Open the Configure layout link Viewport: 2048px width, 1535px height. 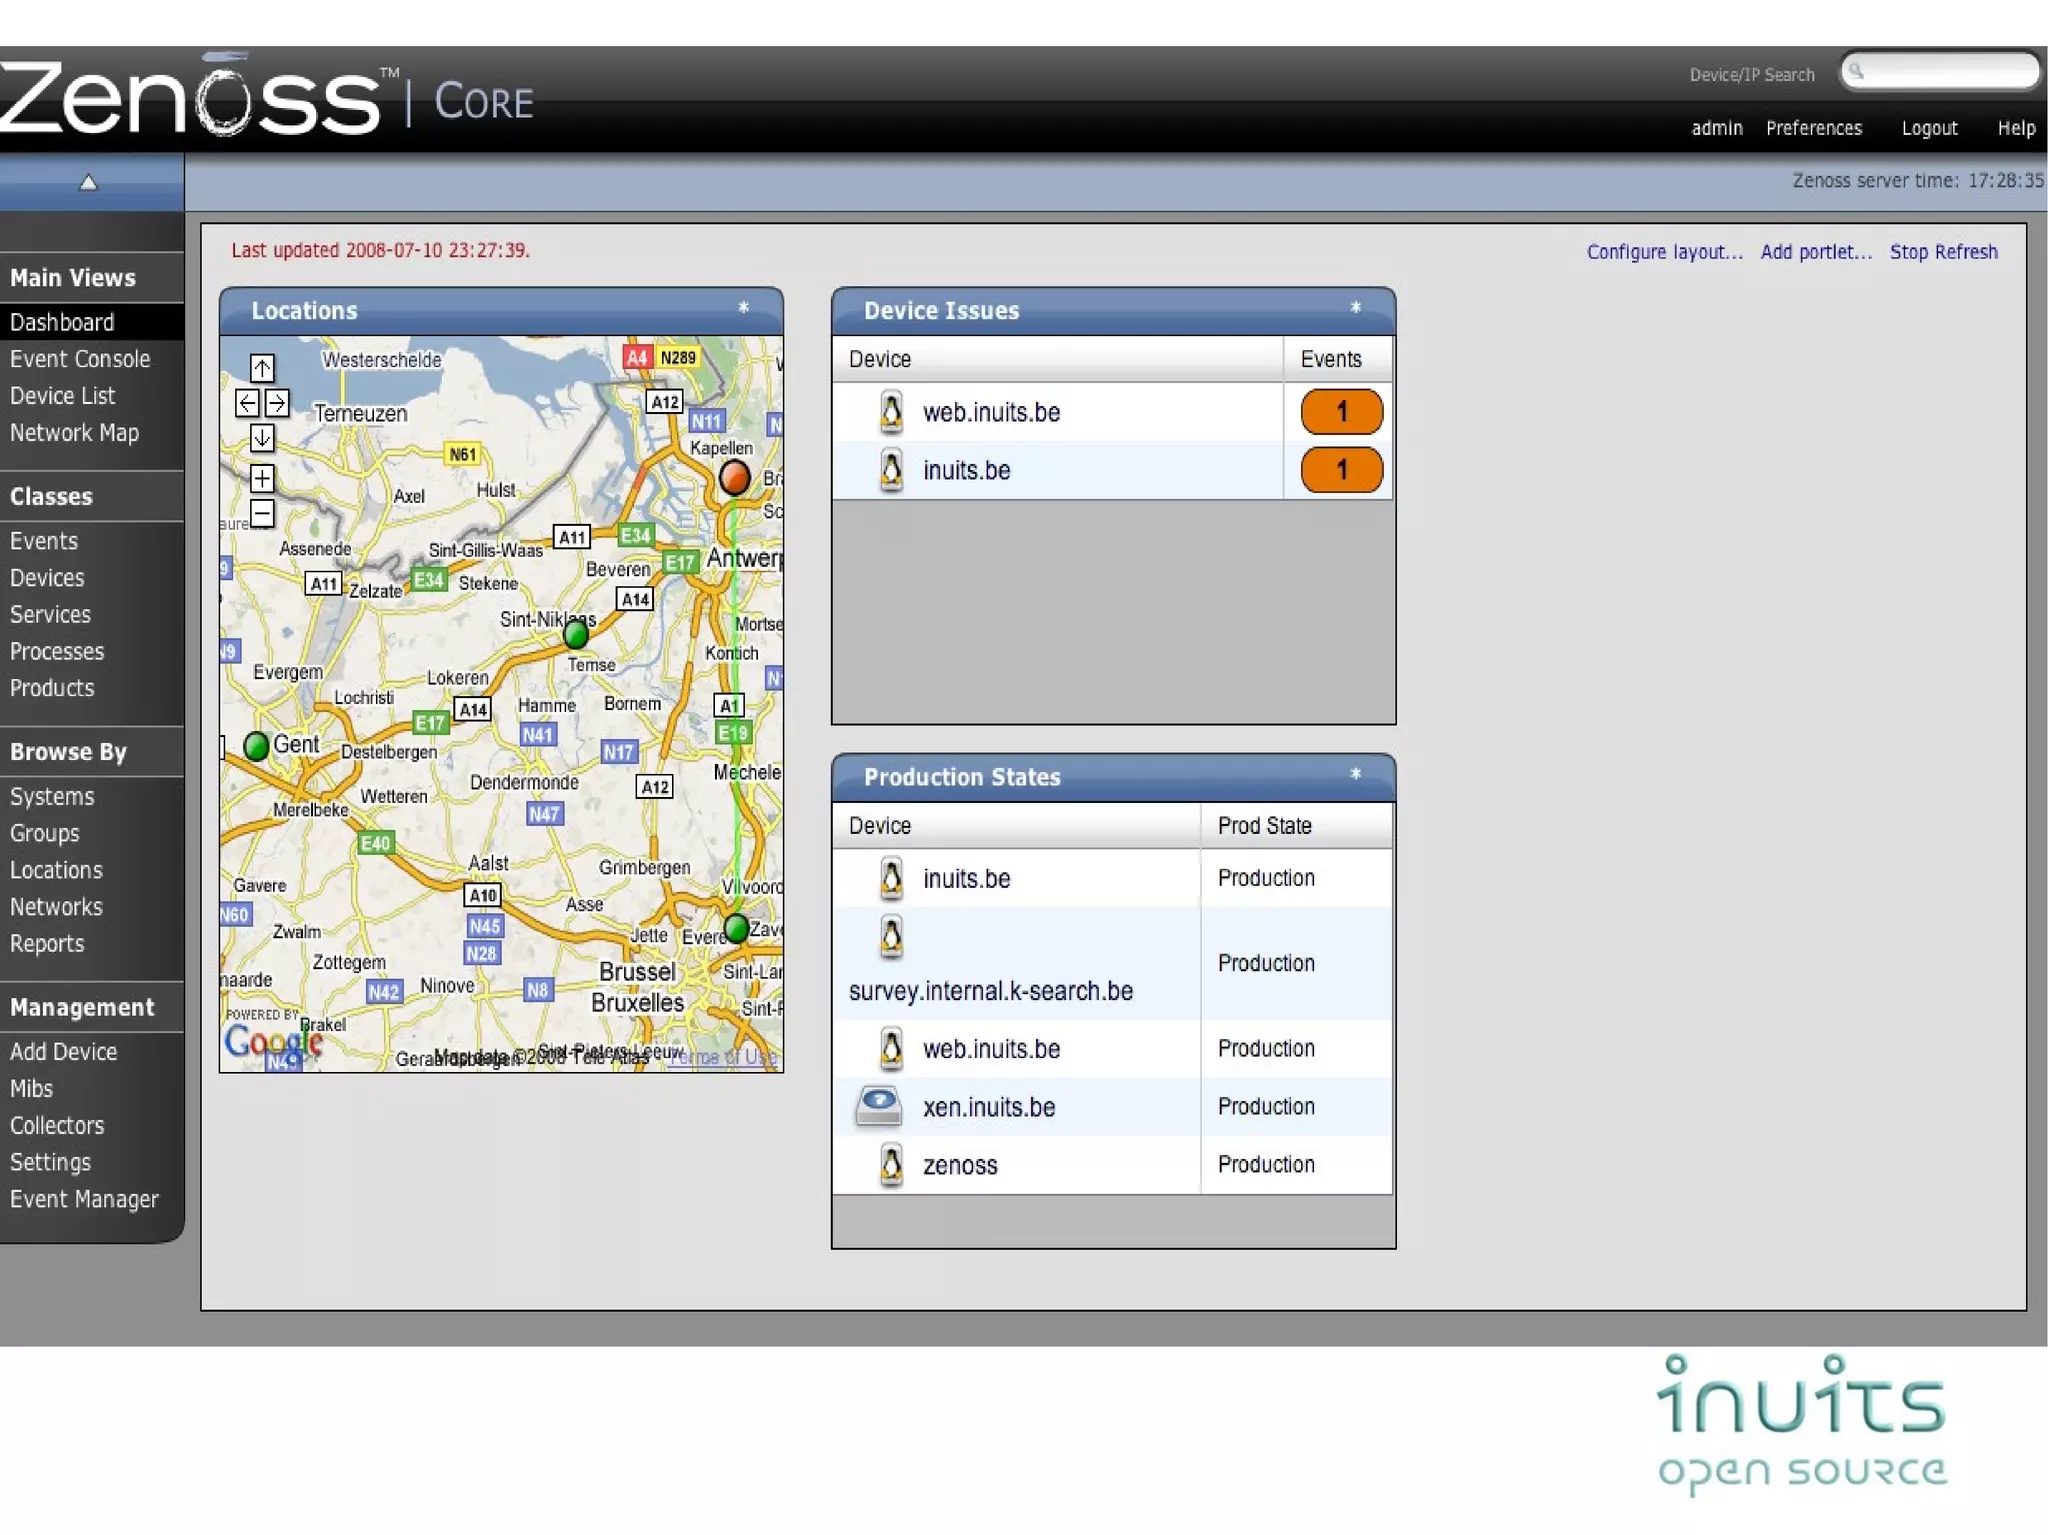pos(1664,252)
